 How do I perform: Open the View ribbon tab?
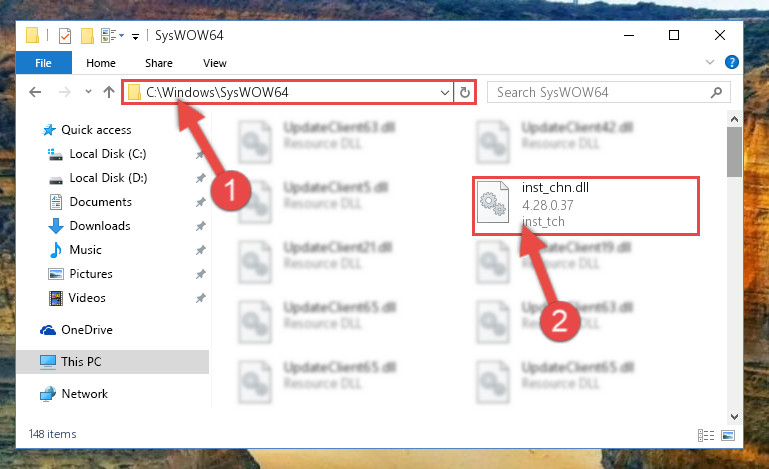click(215, 63)
